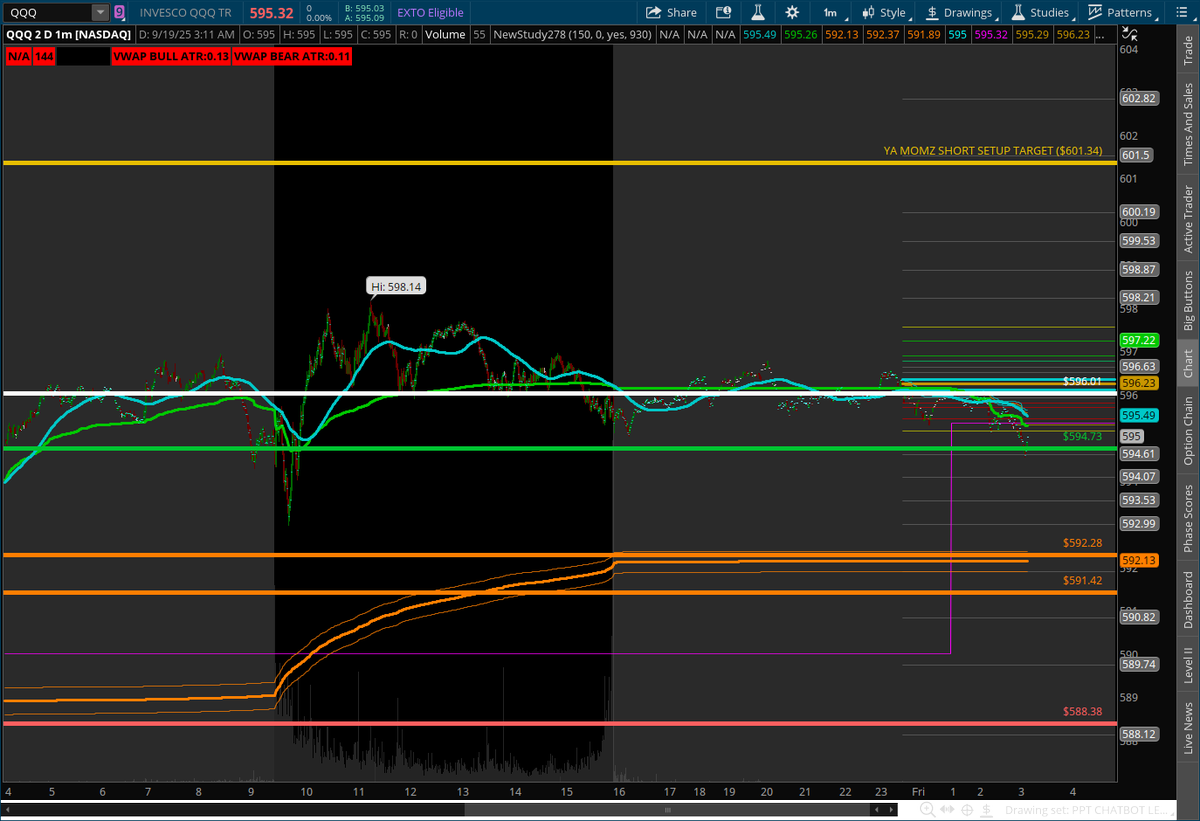Click the 595.49 cyan axis price bubble

coord(1140,415)
